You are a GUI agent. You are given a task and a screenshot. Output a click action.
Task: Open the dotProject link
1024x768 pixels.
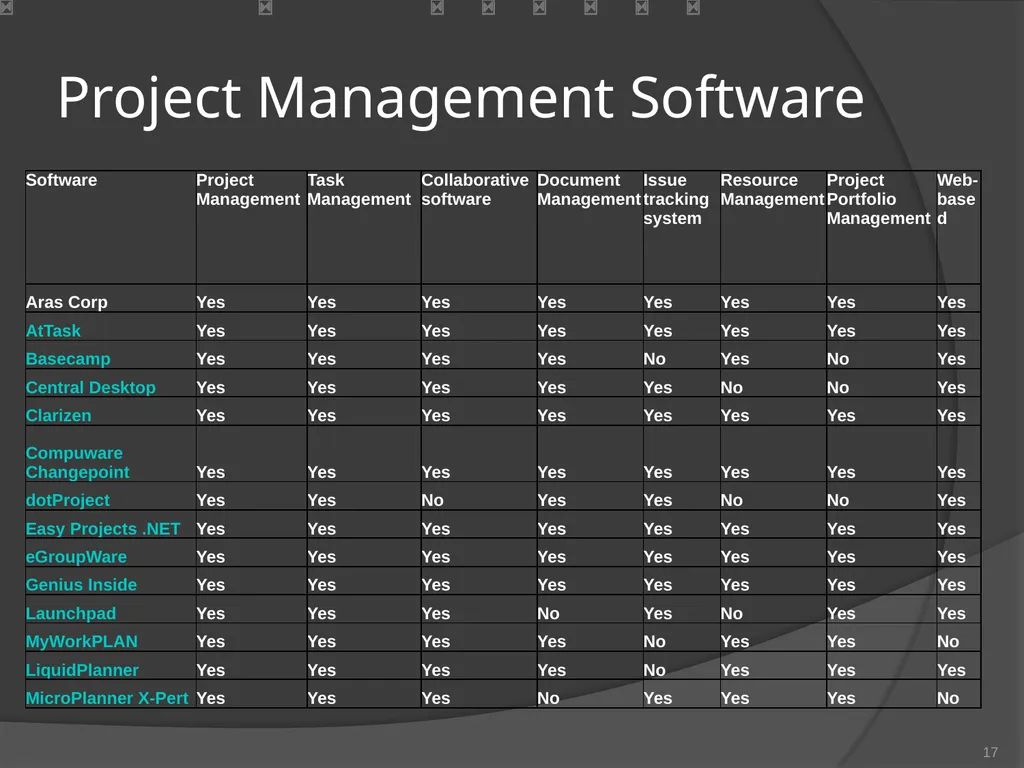(68, 500)
